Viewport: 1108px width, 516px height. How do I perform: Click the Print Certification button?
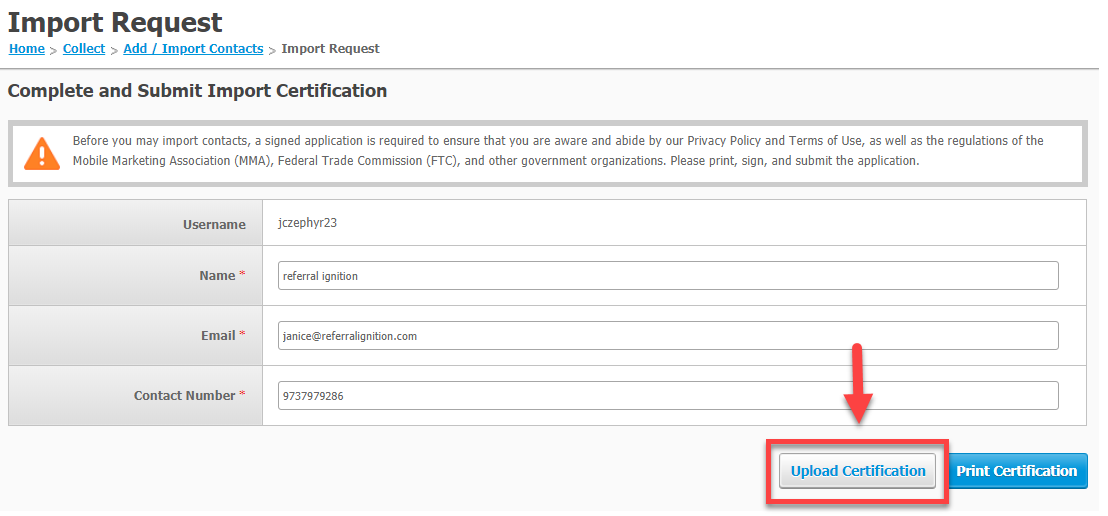(x=1017, y=471)
